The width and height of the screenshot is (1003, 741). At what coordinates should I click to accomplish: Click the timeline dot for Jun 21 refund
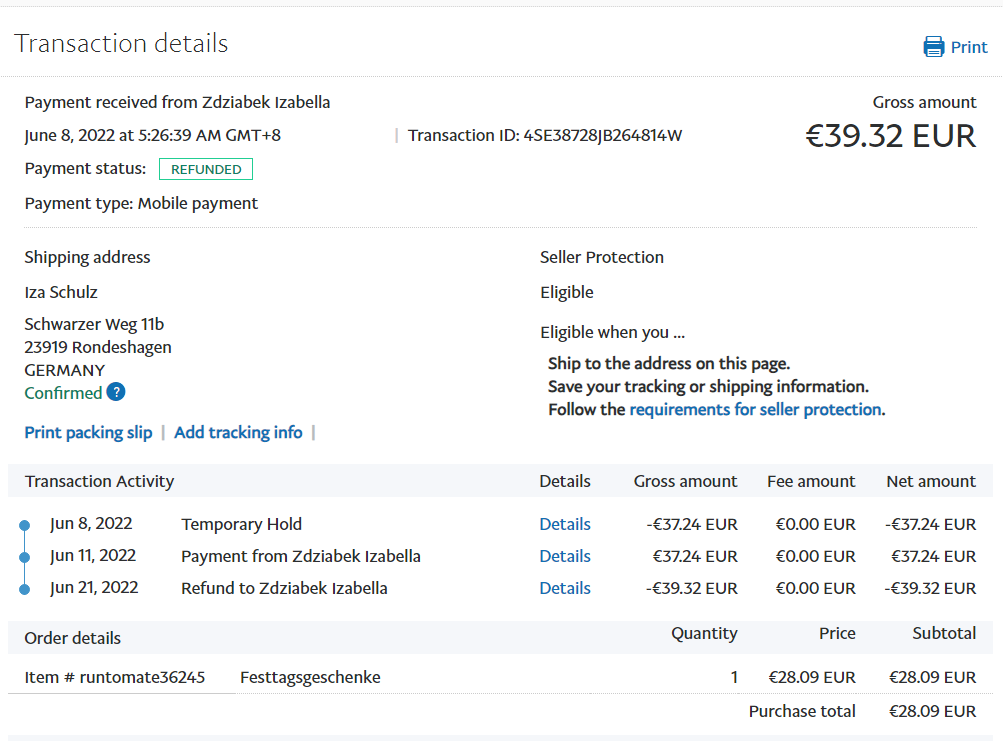25,589
